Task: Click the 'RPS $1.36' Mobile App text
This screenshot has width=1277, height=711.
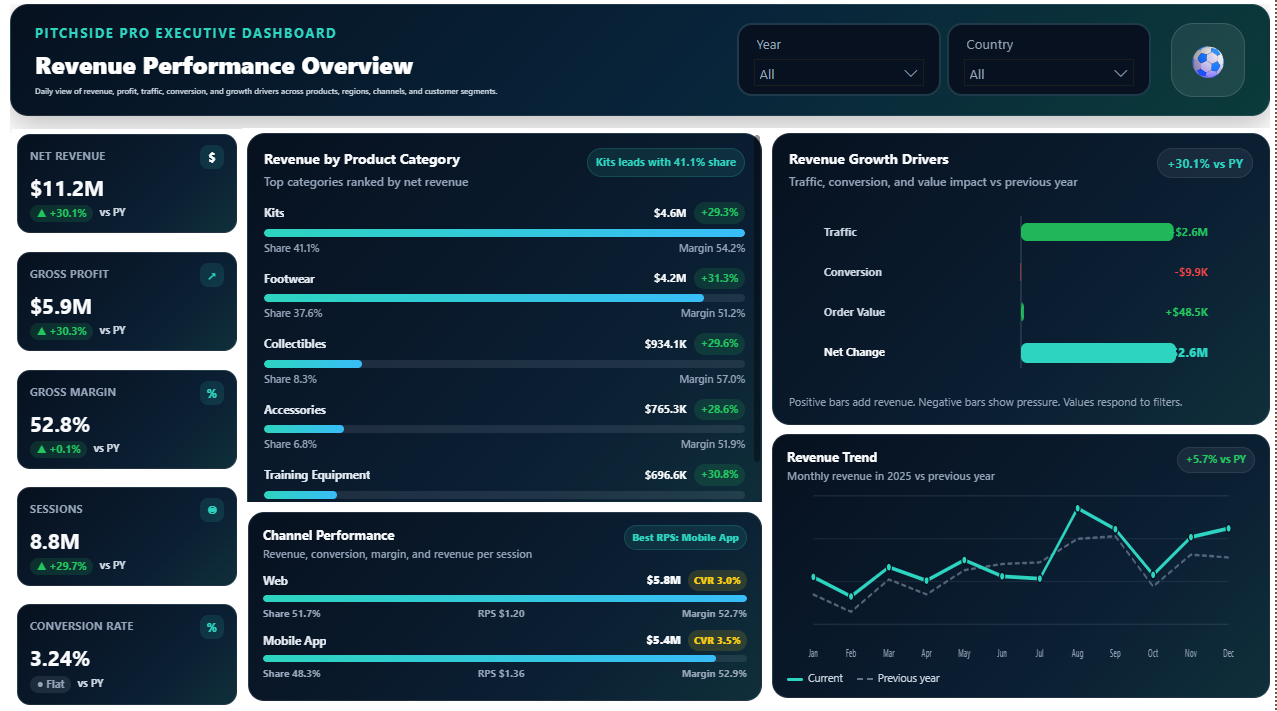Action: pos(501,673)
